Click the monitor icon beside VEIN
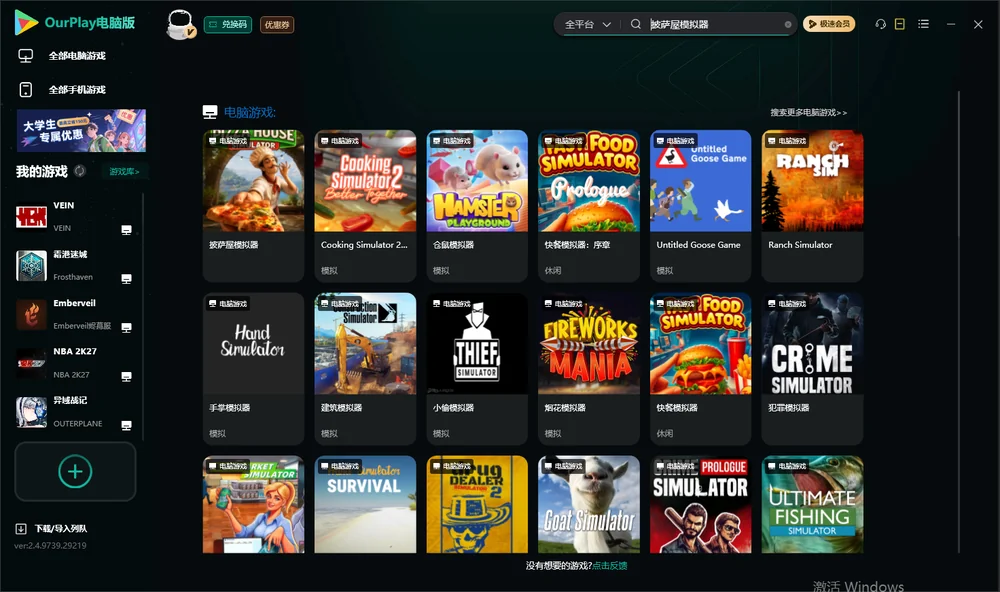The image size is (1000, 592). pyautogui.click(x=126, y=230)
